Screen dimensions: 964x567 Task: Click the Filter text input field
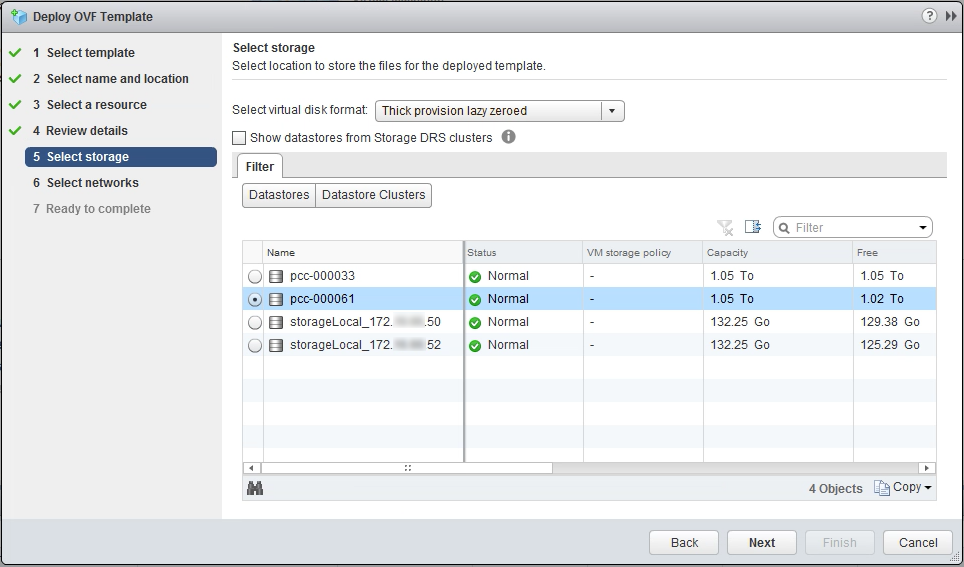click(850, 228)
